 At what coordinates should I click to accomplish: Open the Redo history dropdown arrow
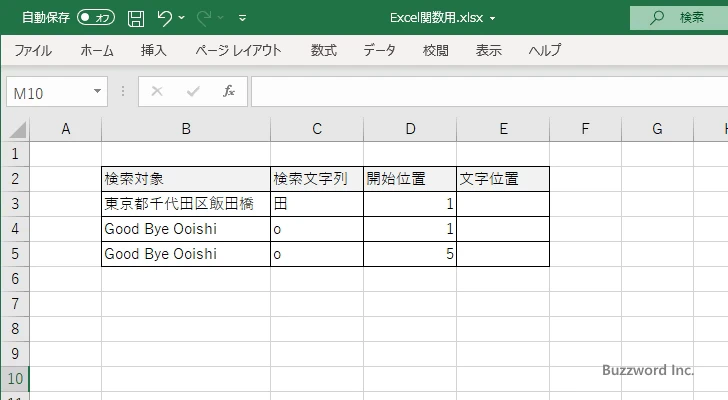221,18
